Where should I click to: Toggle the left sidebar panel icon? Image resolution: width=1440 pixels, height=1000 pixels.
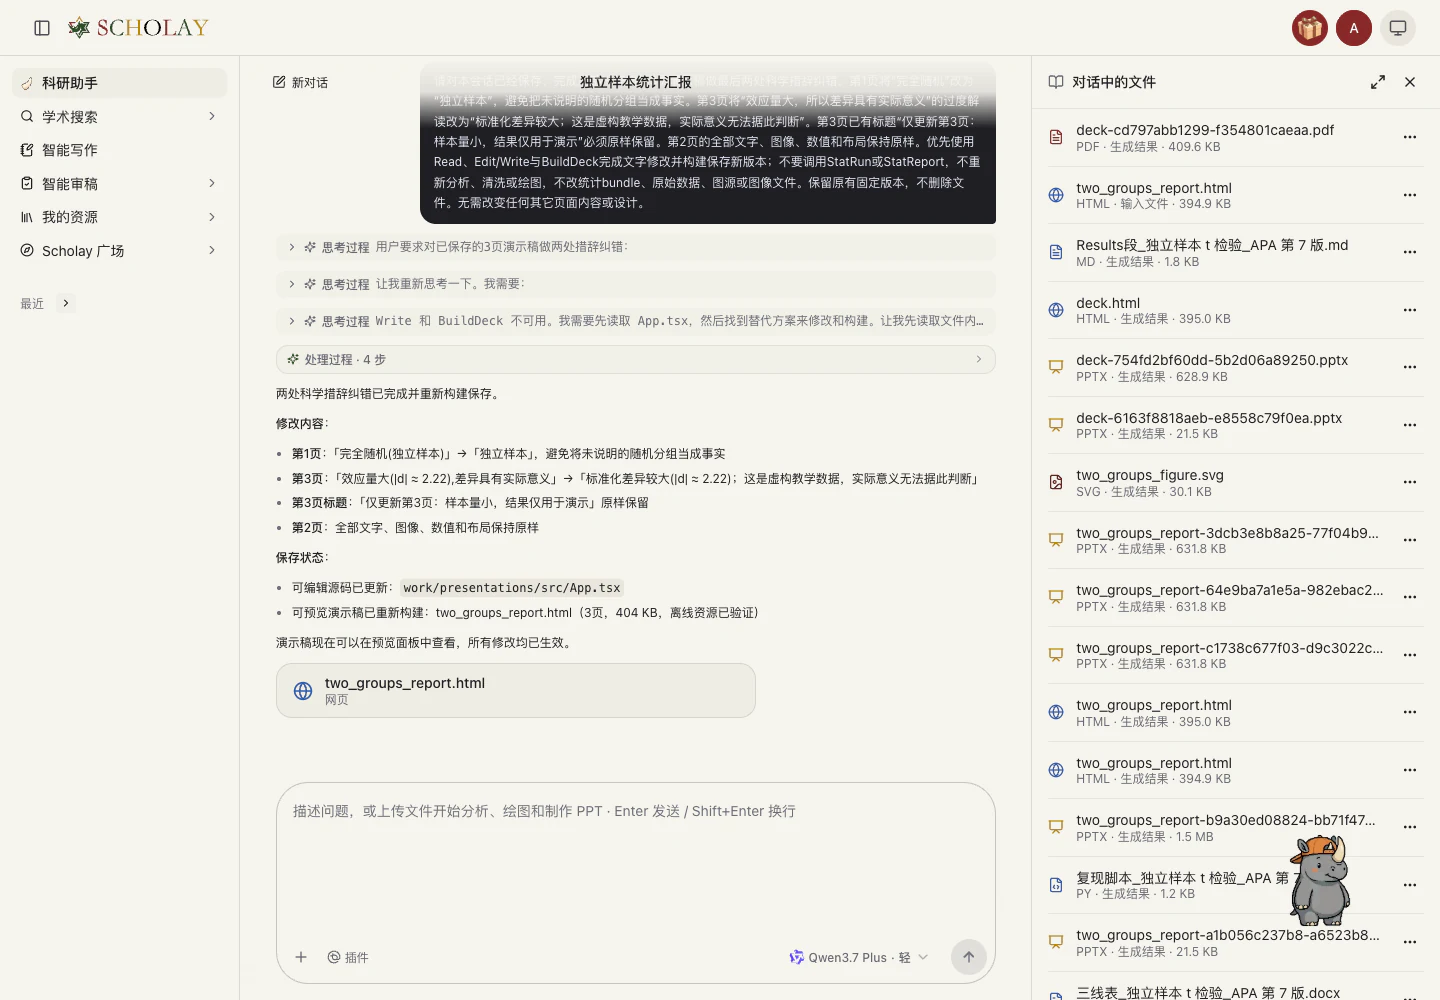(x=42, y=28)
